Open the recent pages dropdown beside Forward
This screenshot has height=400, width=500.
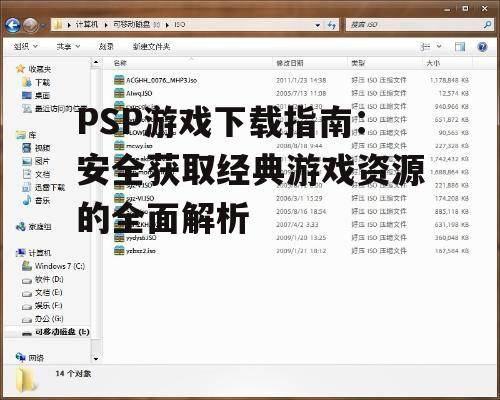point(43,25)
